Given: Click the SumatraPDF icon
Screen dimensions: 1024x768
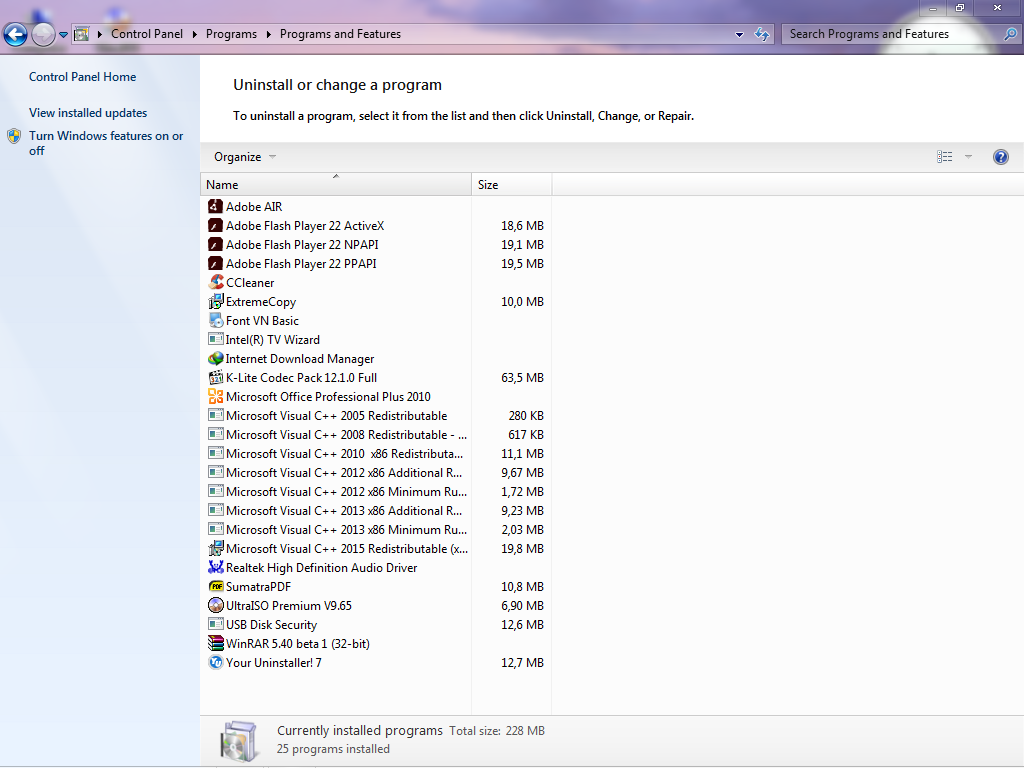Looking at the screenshot, I should point(216,586).
